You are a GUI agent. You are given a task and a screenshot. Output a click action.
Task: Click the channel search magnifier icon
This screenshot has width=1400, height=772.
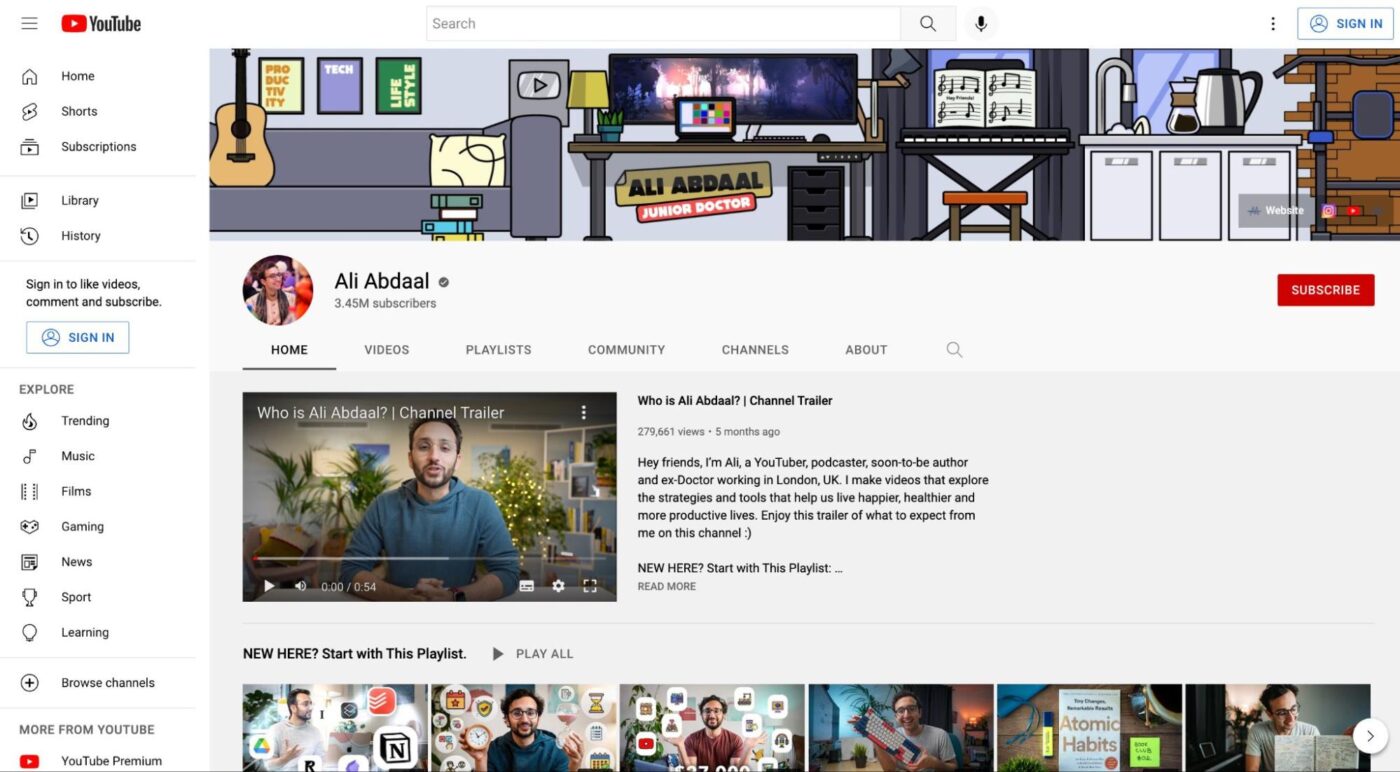pyautogui.click(x=954, y=350)
